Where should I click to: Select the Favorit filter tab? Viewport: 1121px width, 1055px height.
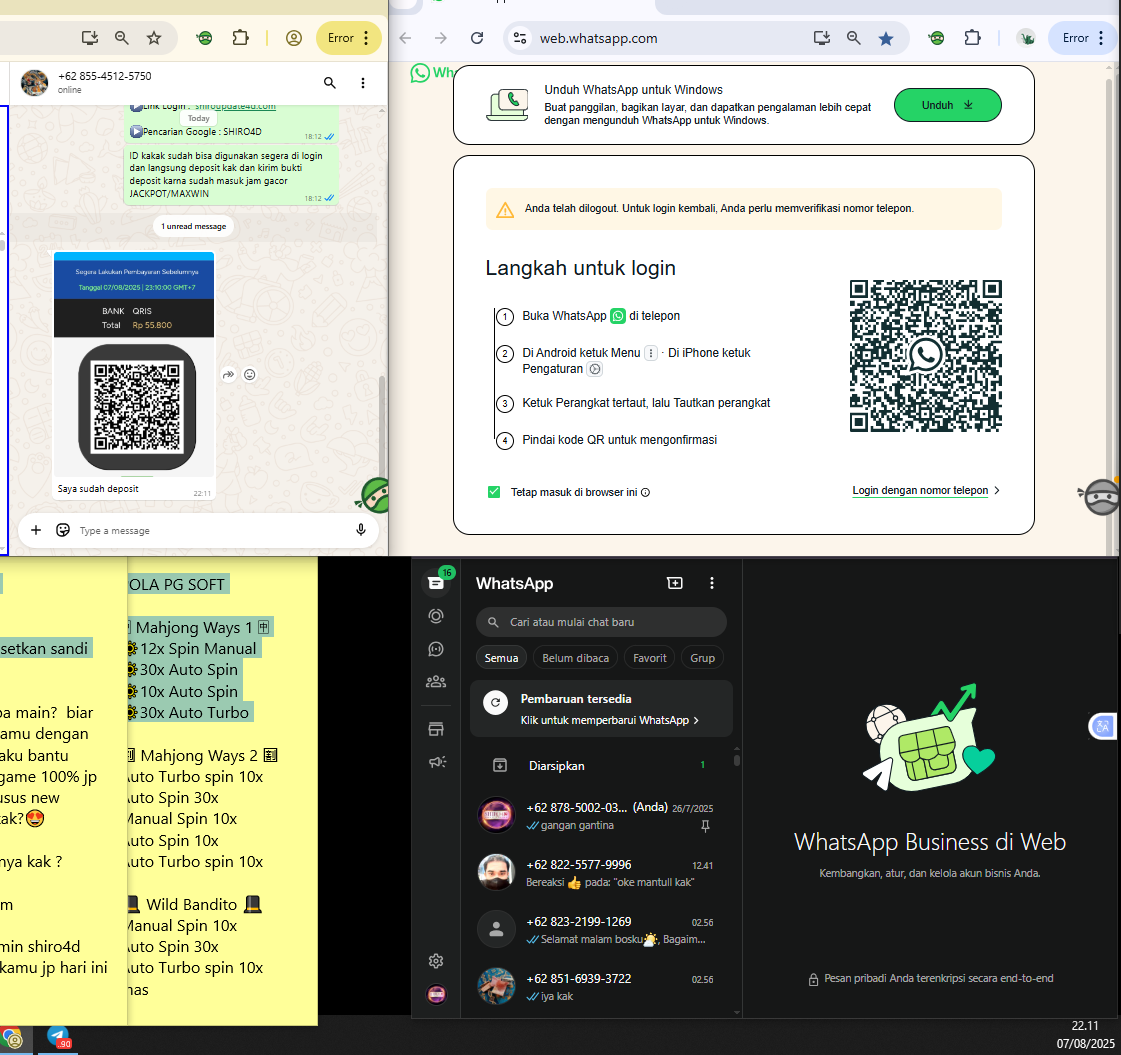tap(650, 658)
